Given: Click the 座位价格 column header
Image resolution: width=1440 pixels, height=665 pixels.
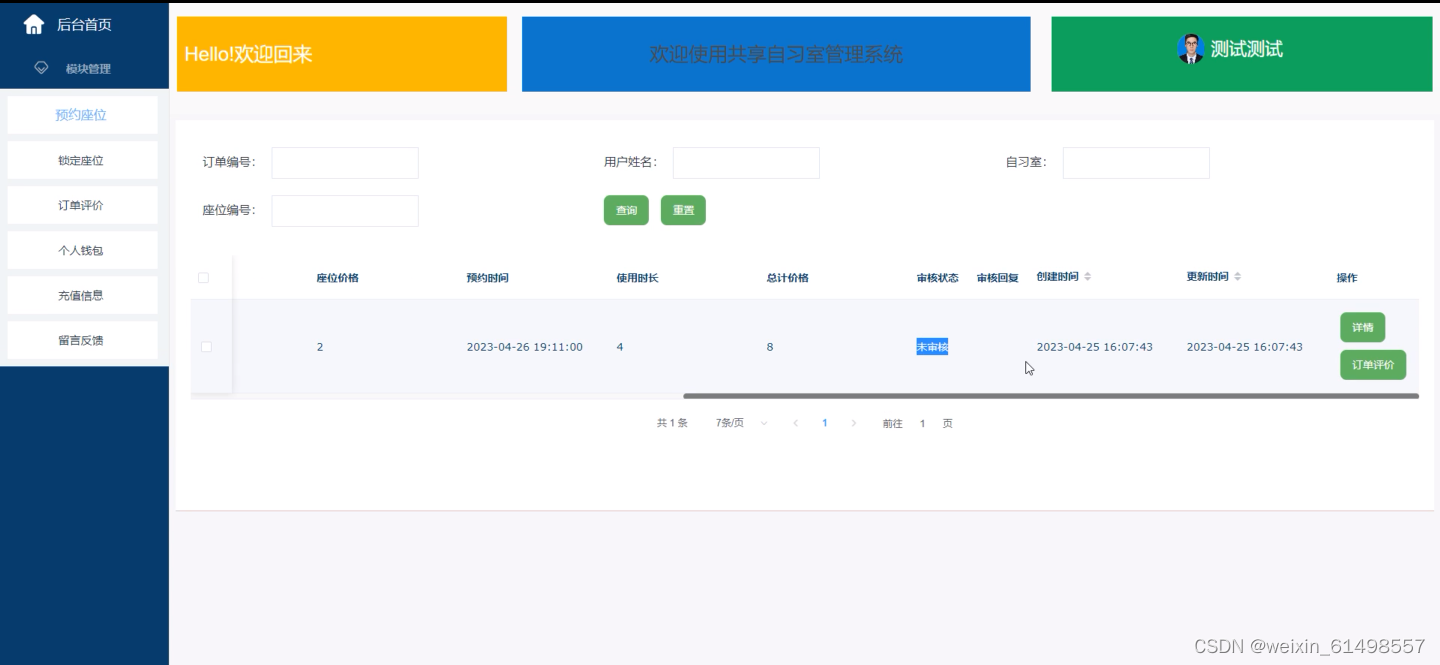Looking at the screenshot, I should (338, 278).
